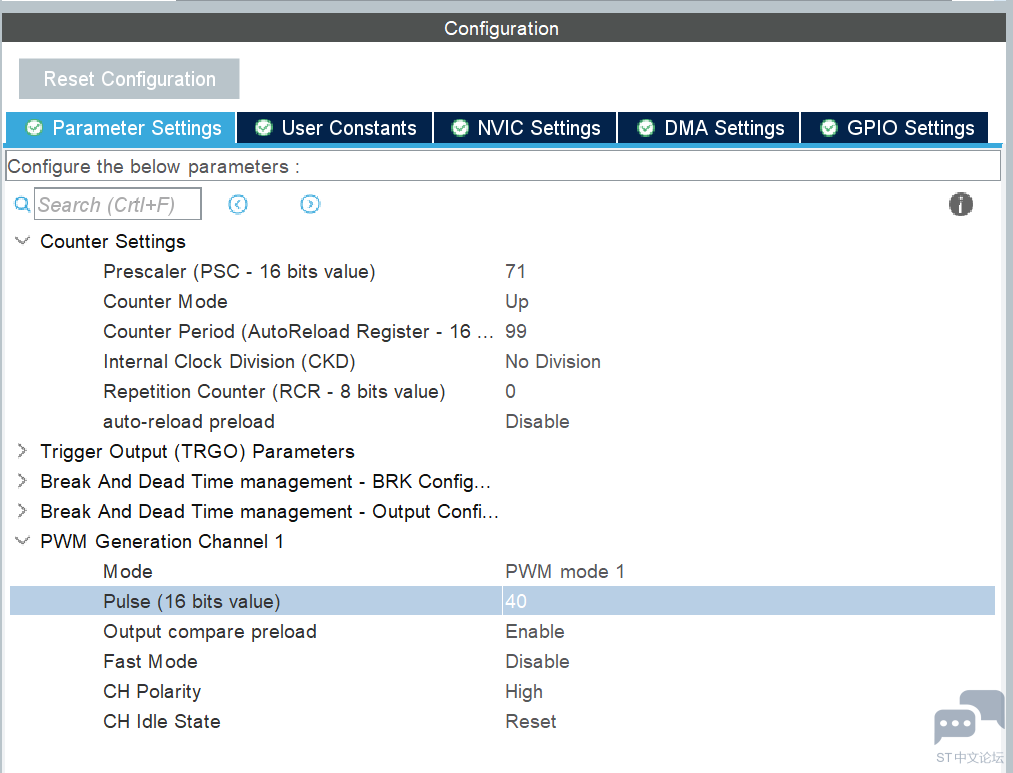Open the DMA Settings tab
1013x773 pixels.
coord(711,128)
